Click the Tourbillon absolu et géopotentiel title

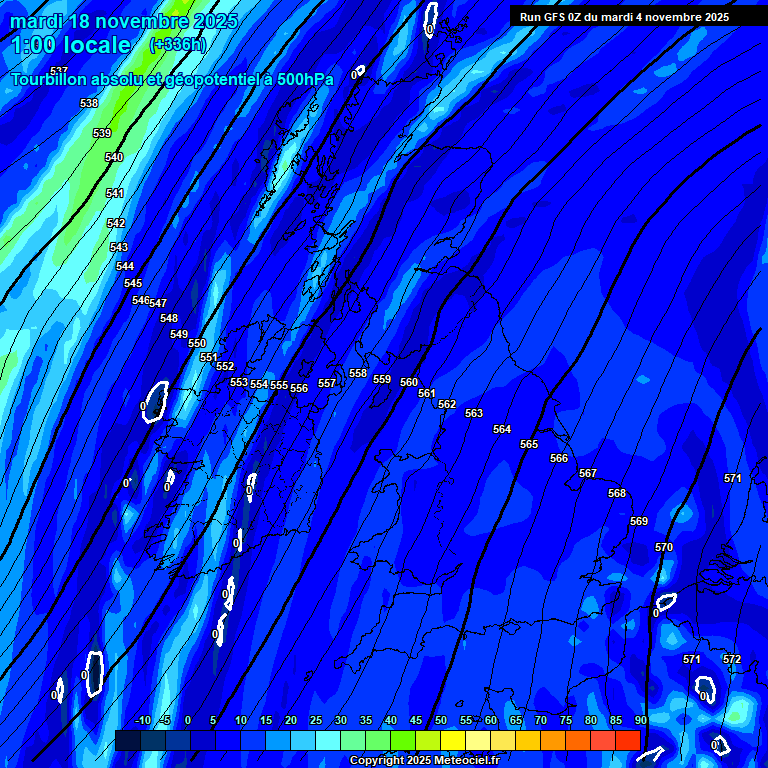click(172, 80)
